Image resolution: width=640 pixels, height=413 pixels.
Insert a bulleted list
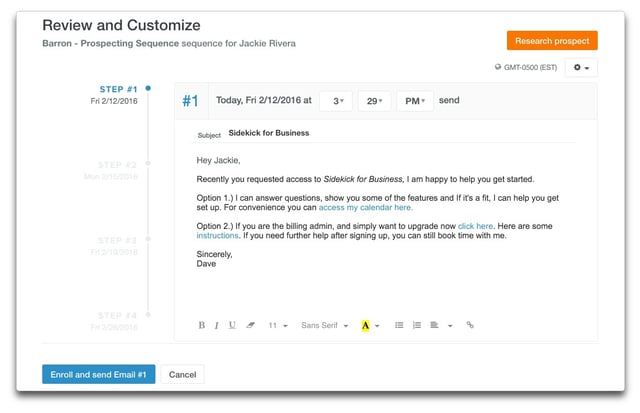pyautogui.click(x=399, y=325)
